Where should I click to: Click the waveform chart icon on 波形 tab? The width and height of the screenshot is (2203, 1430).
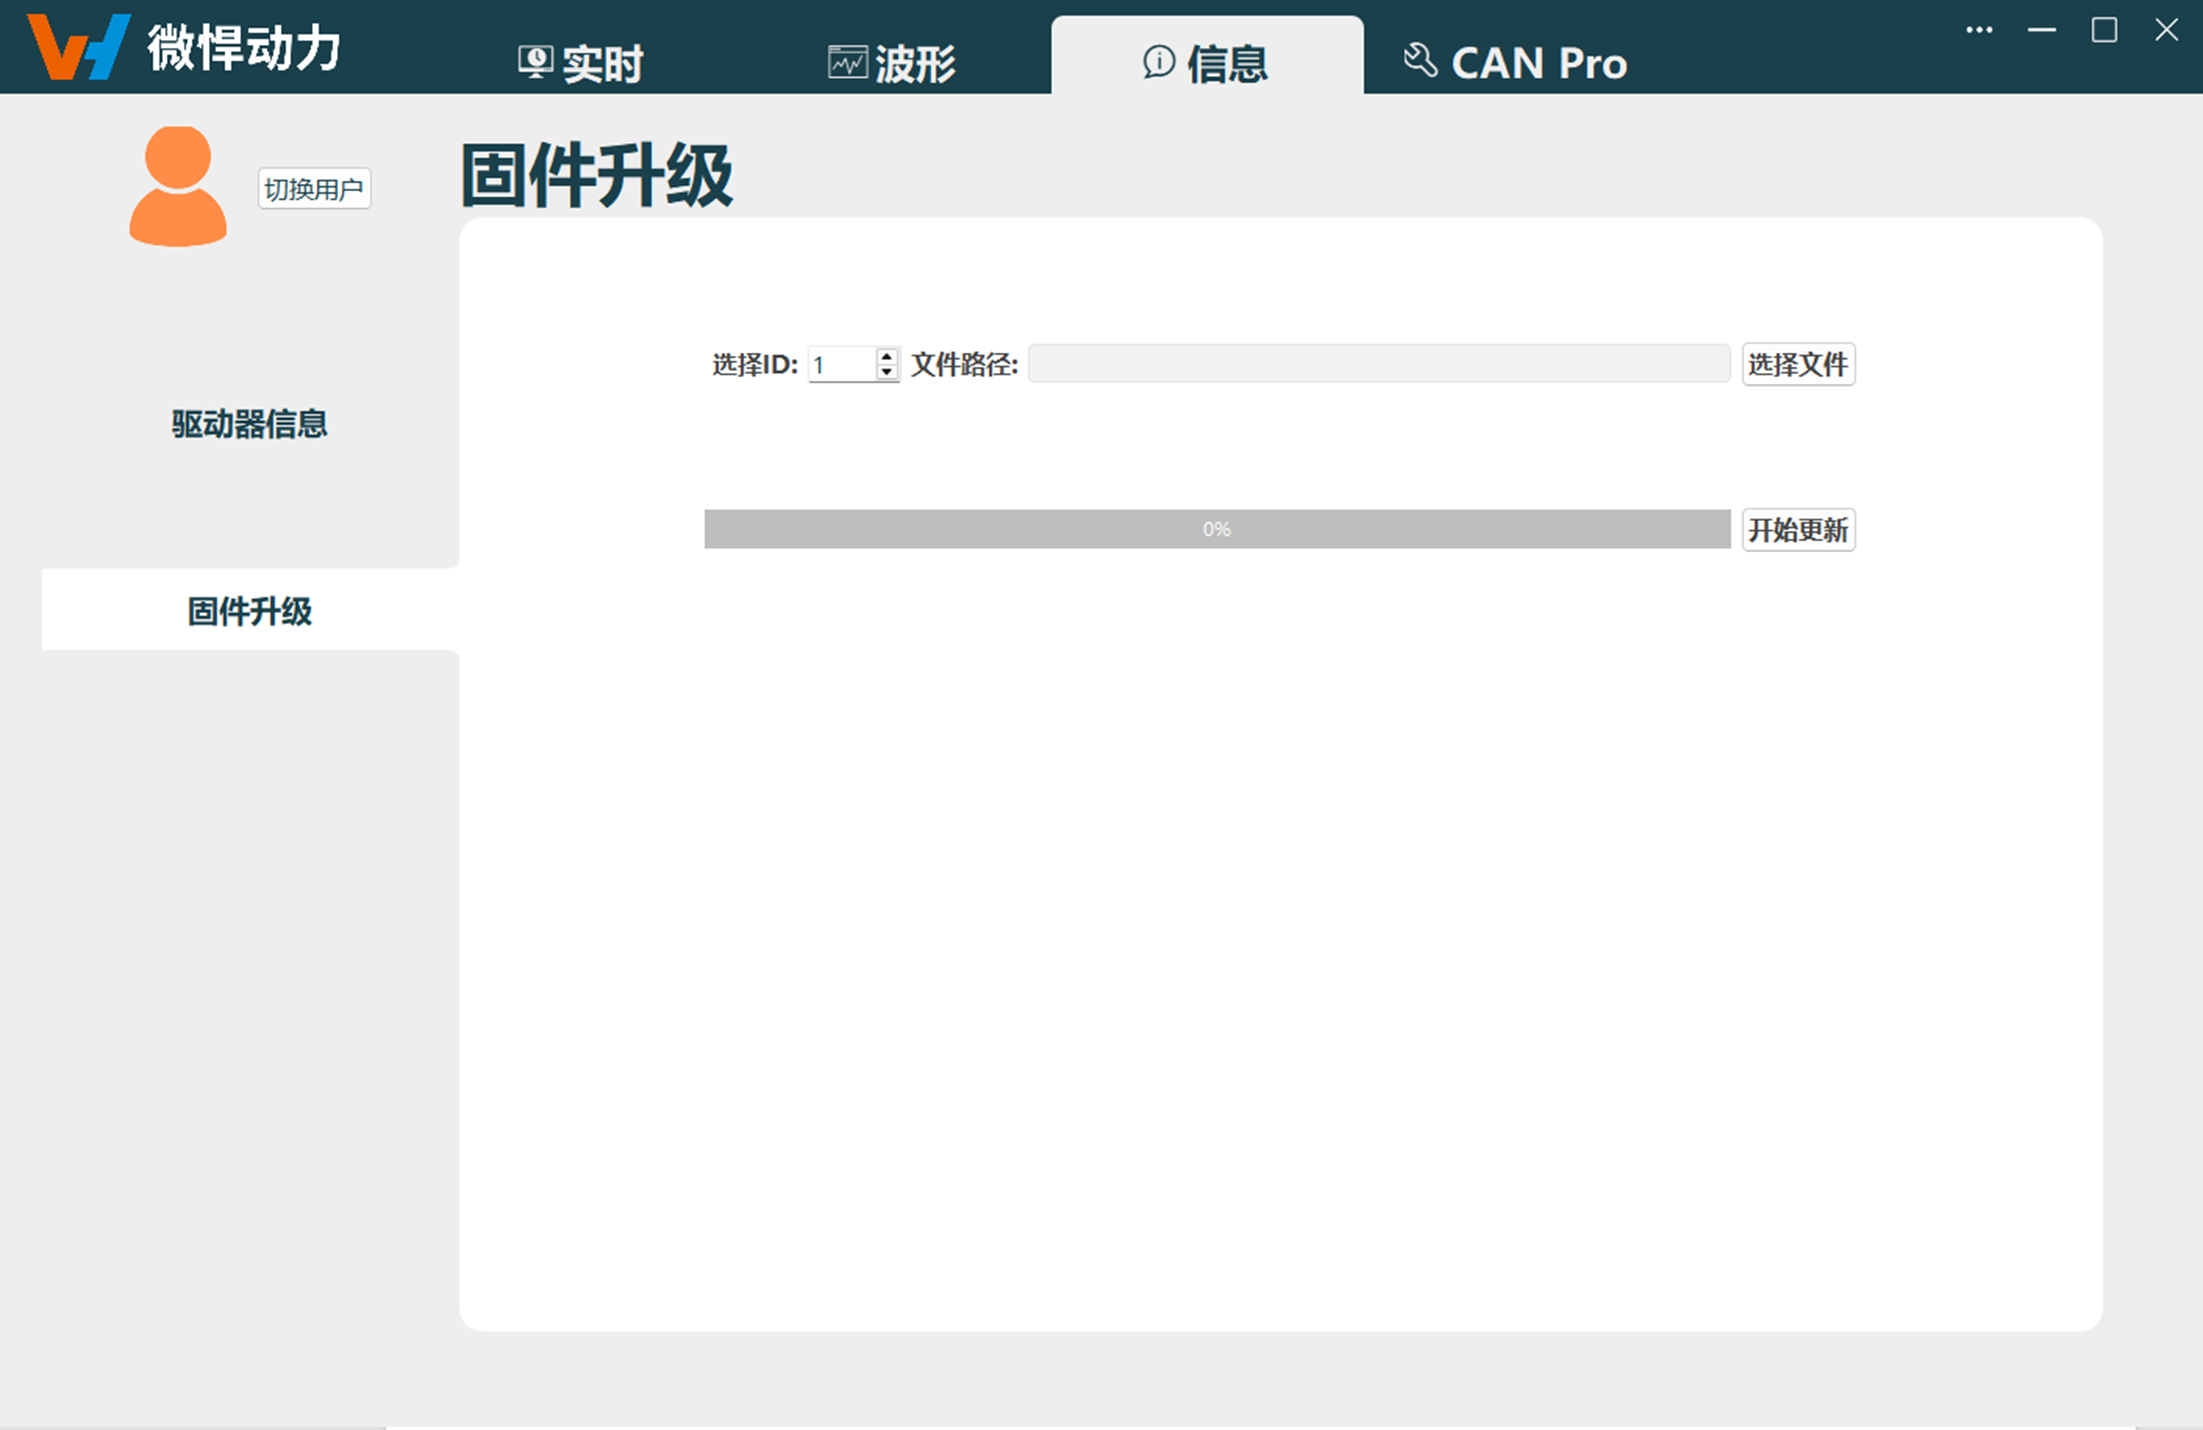[847, 62]
